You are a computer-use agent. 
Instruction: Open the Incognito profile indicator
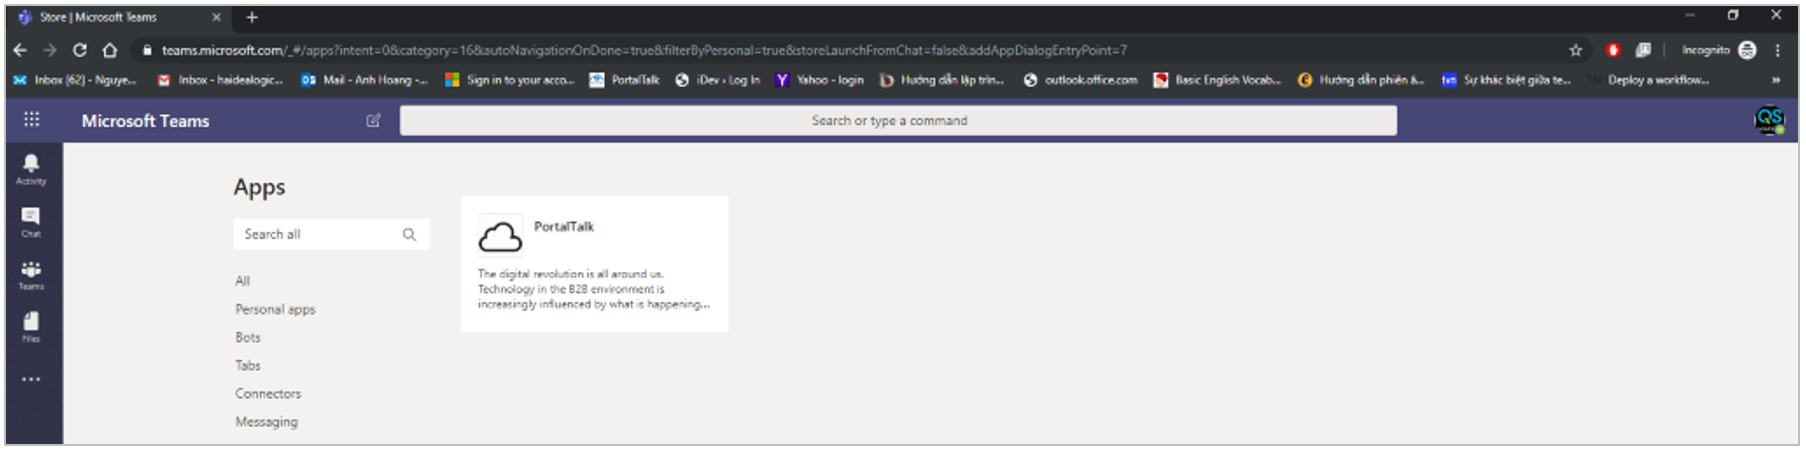coord(1718,50)
